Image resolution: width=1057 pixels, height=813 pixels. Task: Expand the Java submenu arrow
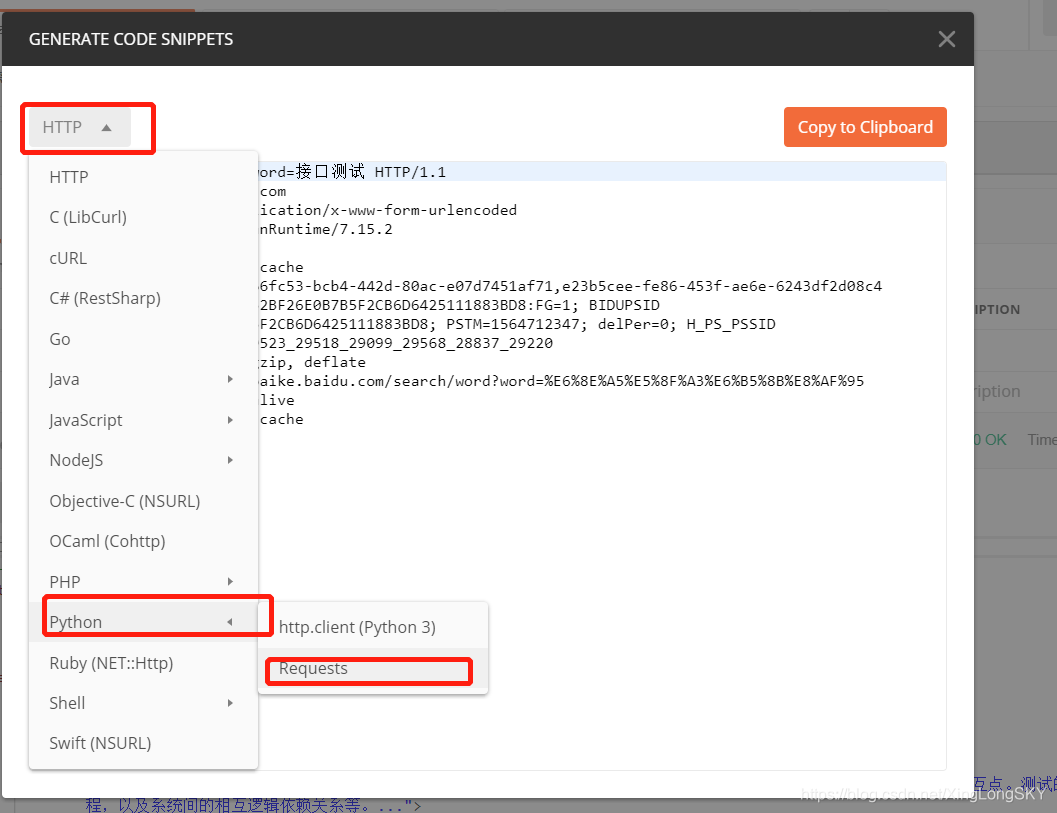(230, 379)
